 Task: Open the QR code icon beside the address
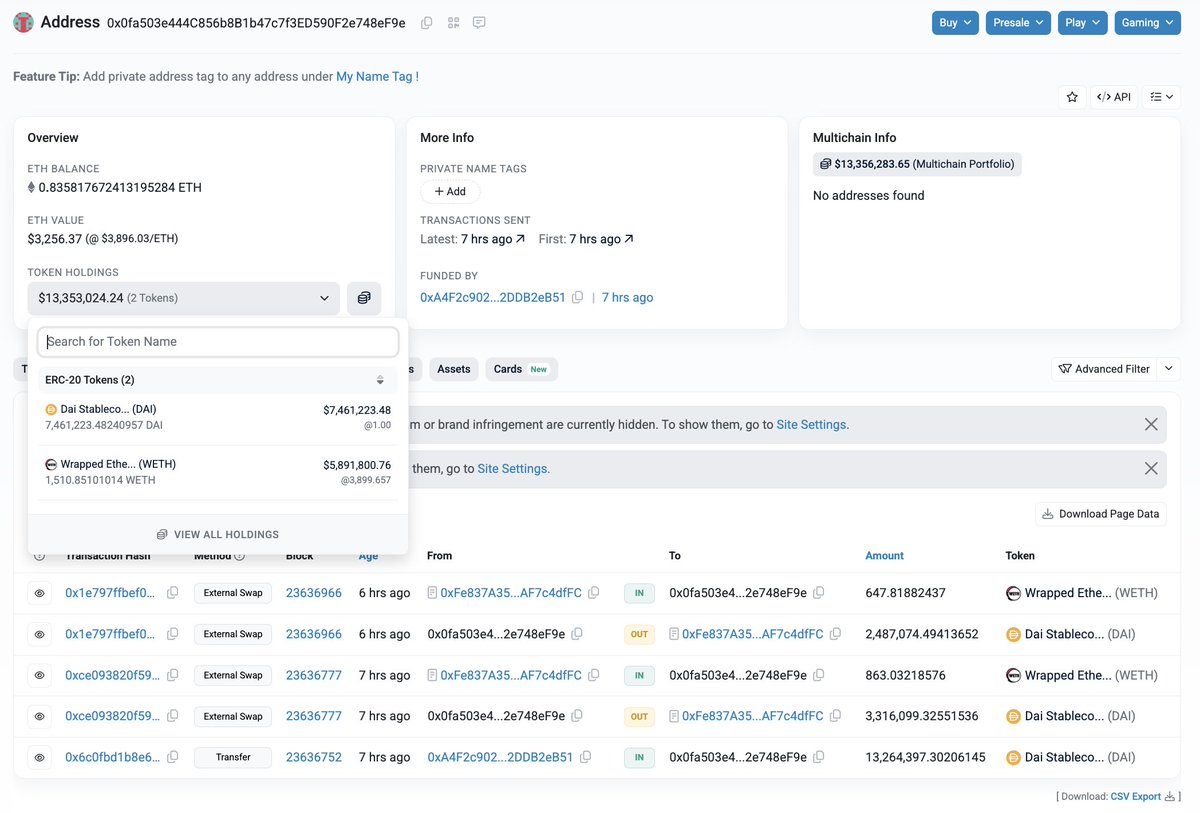[x=453, y=23]
